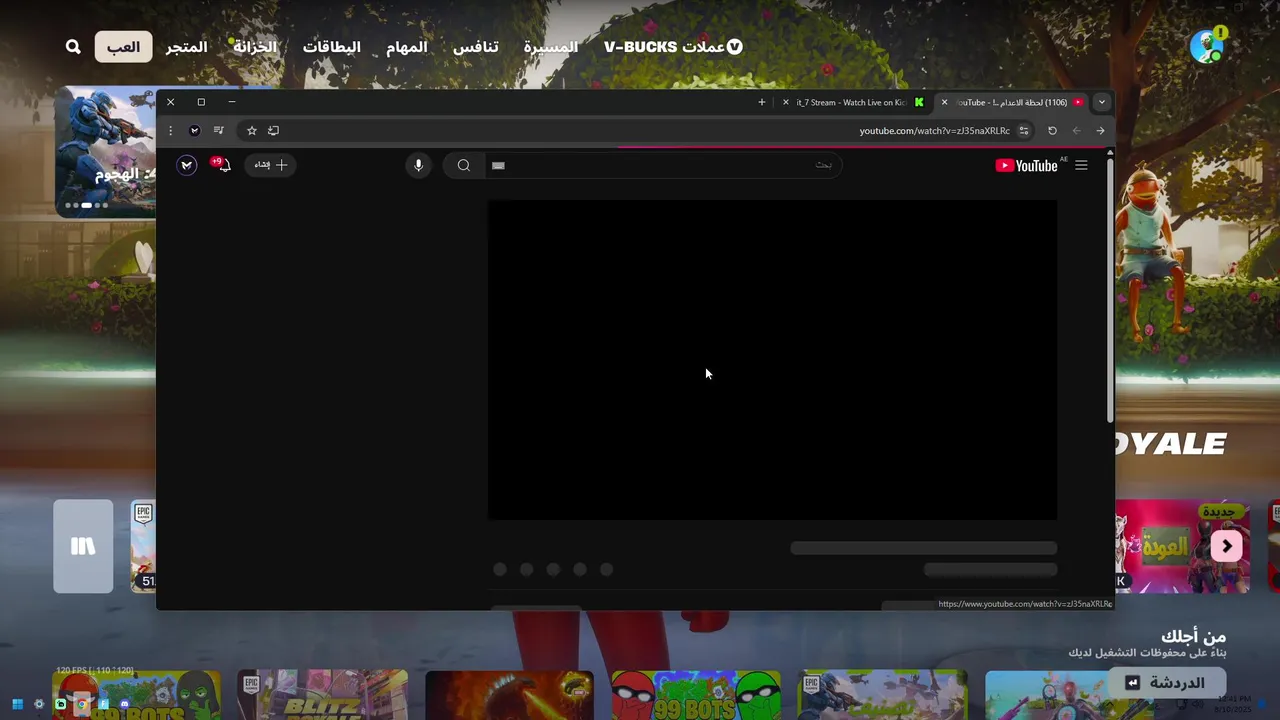Open the browser media control icon
The height and width of the screenshot is (720, 1280).
[x=218, y=131]
